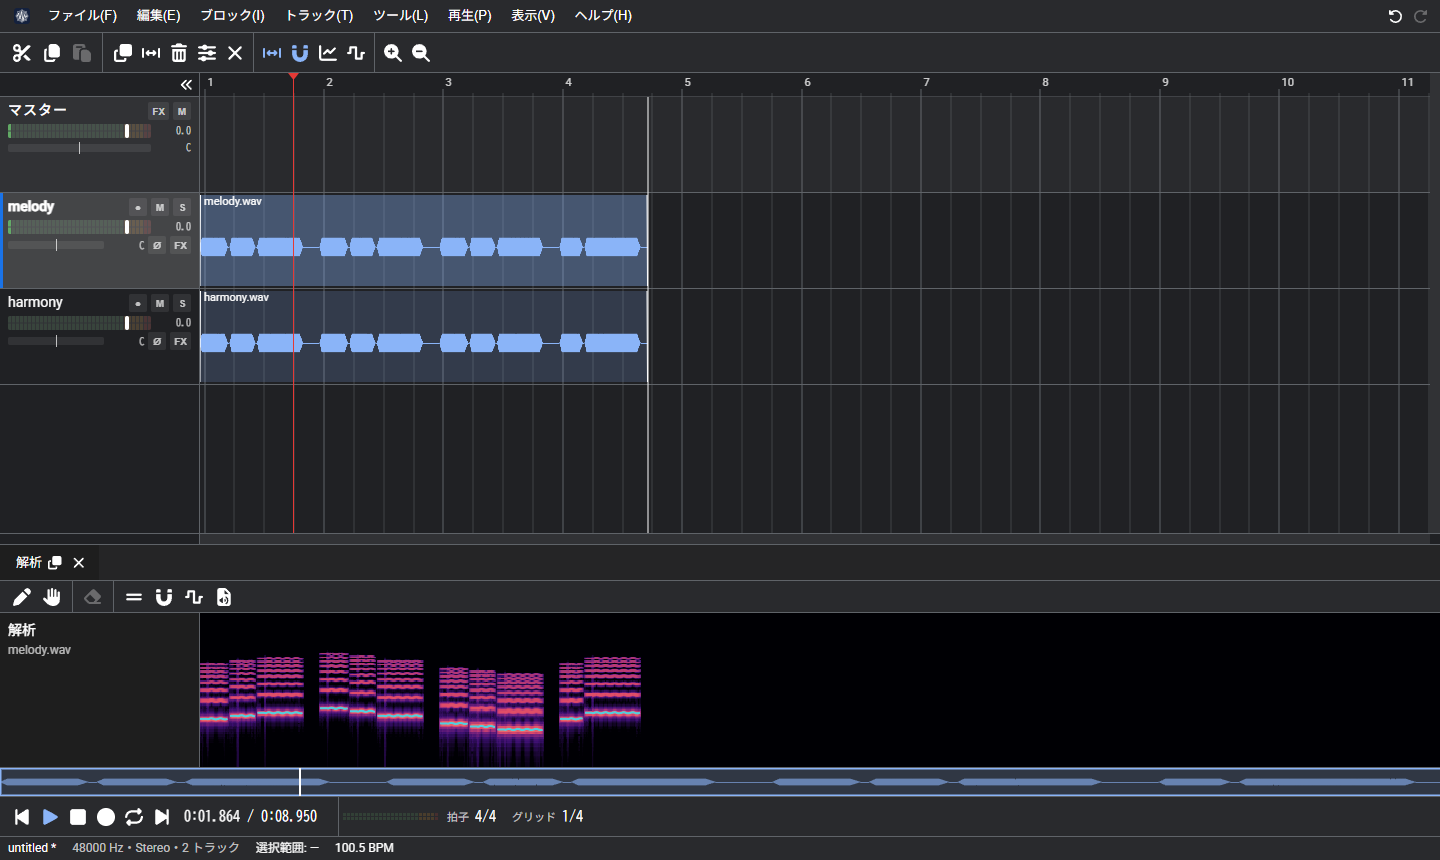Select the hand tool in analysis panel
This screenshot has width=1440, height=860.
52,597
